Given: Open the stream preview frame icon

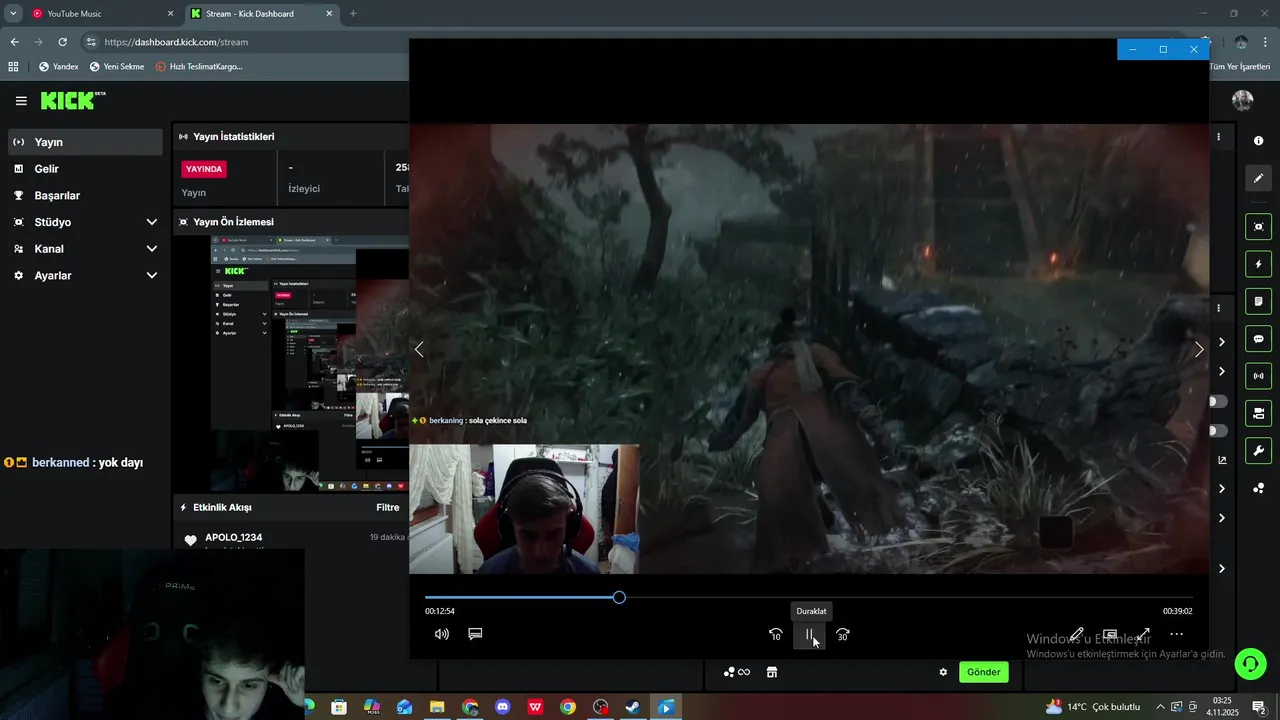Looking at the screenshot, I should pyautogui.click(x=1258, y=227).
